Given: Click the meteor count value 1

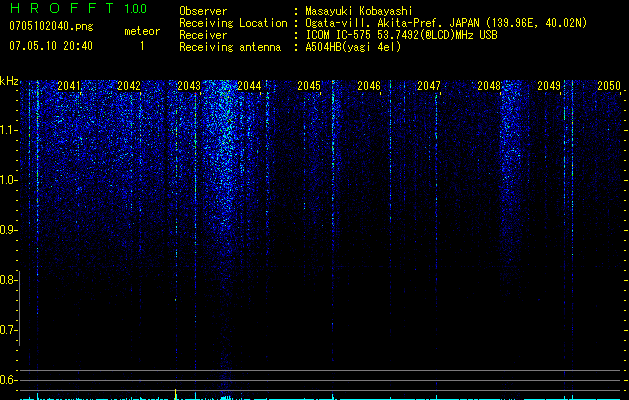Looking at the screenshot, I should pos(142,46).
